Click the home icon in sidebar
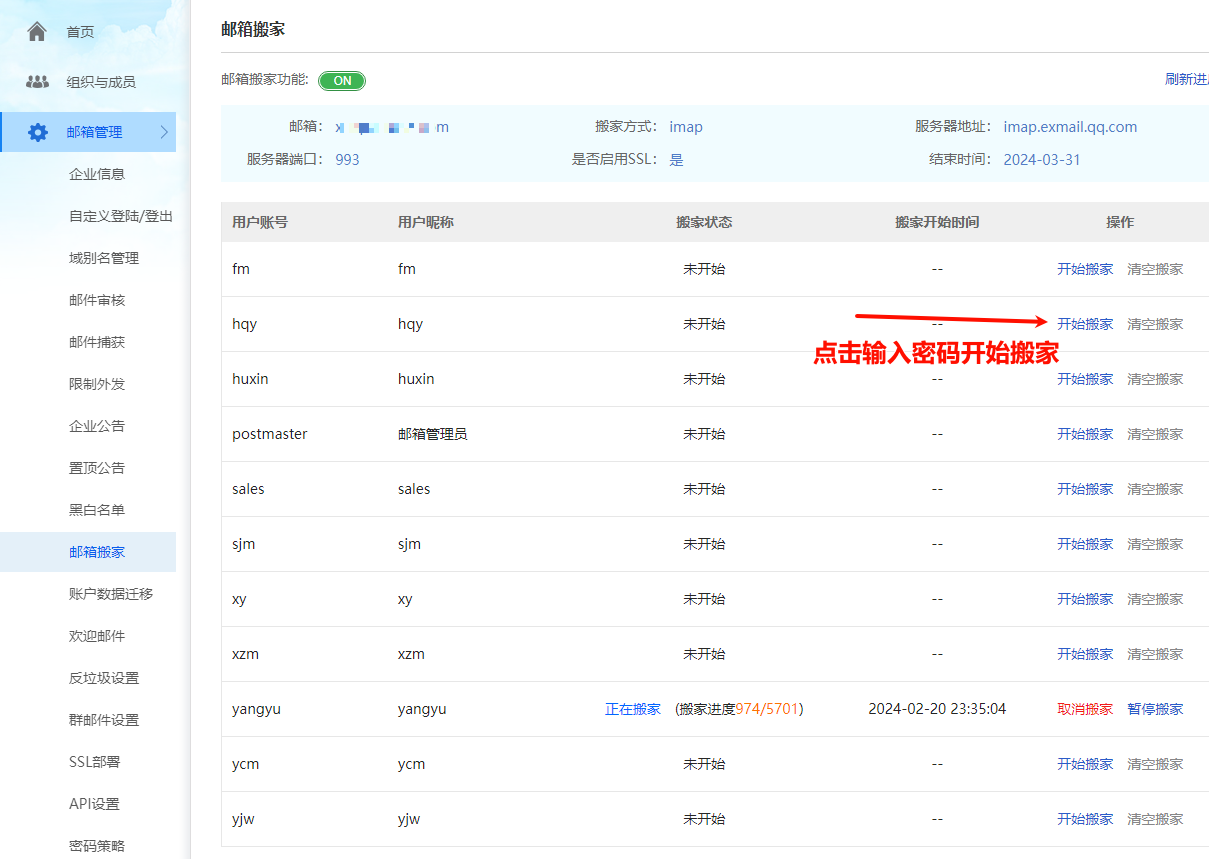The height and width of the screenshot is (859, 1209). tap(37, 32)
